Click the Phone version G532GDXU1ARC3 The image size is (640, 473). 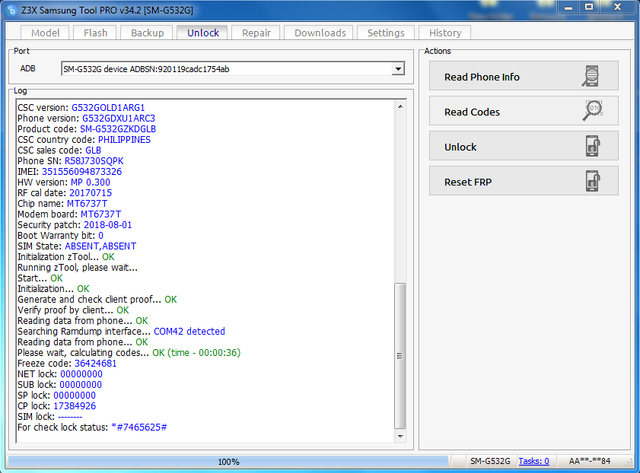click(x=119, y=118)
